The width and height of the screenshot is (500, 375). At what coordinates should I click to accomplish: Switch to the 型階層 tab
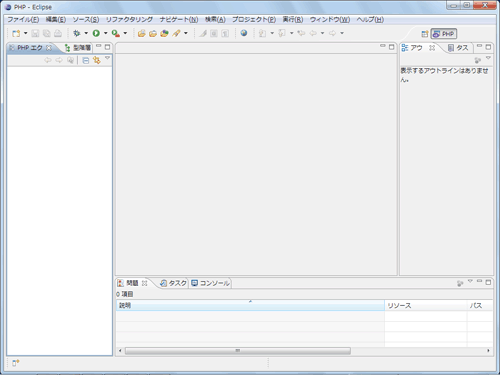(78, 48)
